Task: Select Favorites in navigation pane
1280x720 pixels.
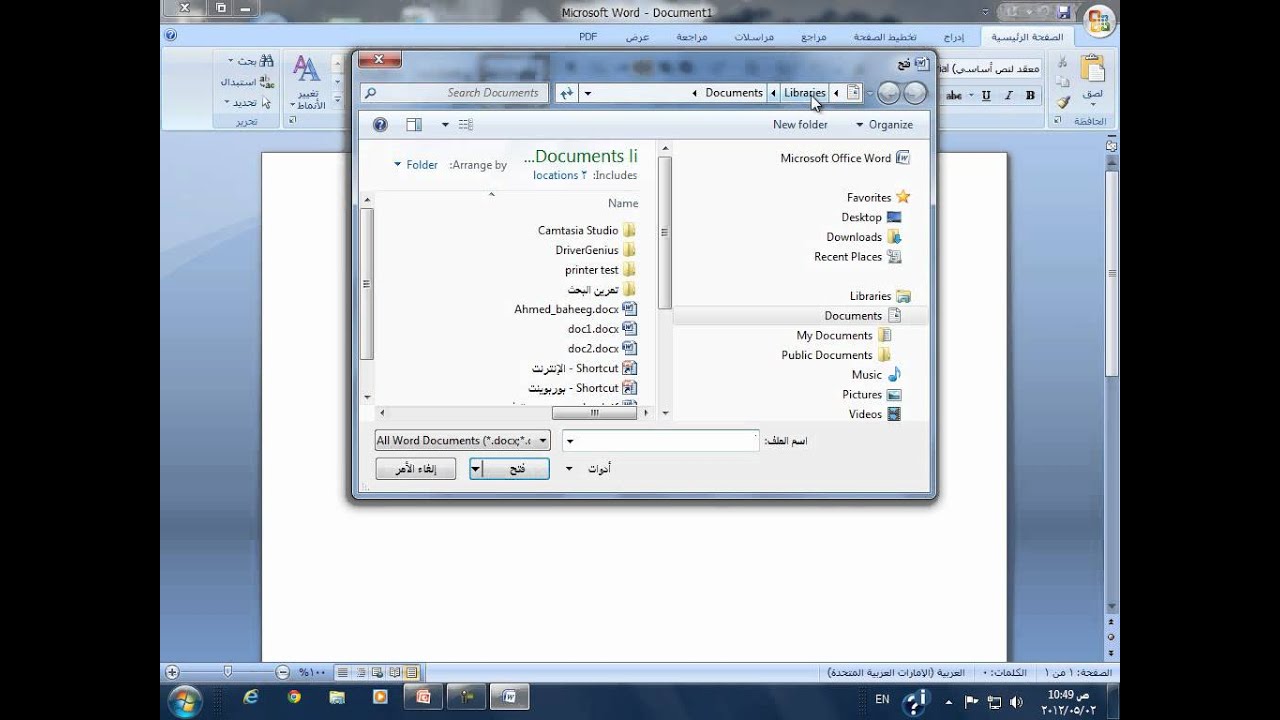Action: [x=878, y=198]
